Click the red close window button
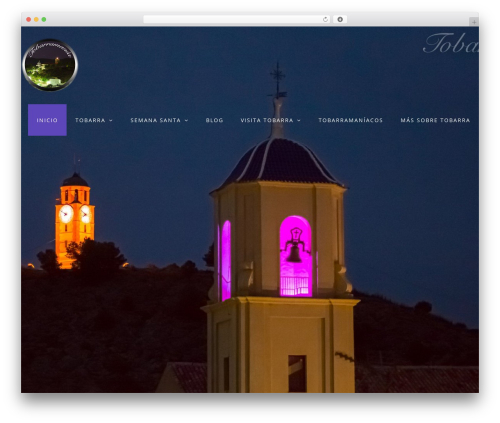This screenshot has width=500, height=423. click(29, 20)
